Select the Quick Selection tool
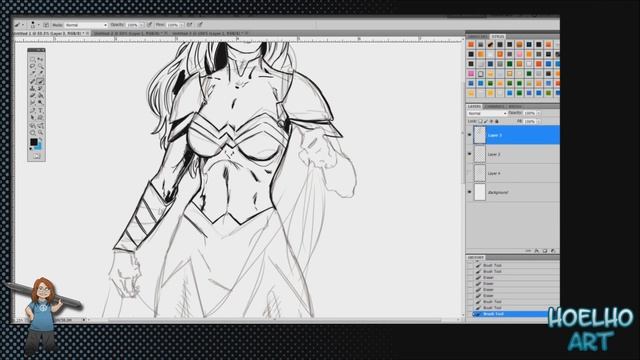 pos(40,66)
